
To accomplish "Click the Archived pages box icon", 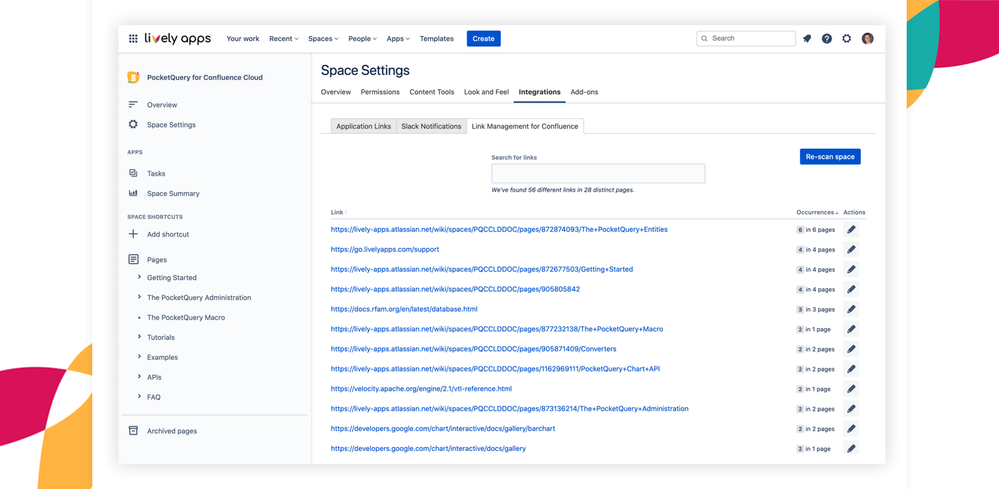I will point(133,431).
